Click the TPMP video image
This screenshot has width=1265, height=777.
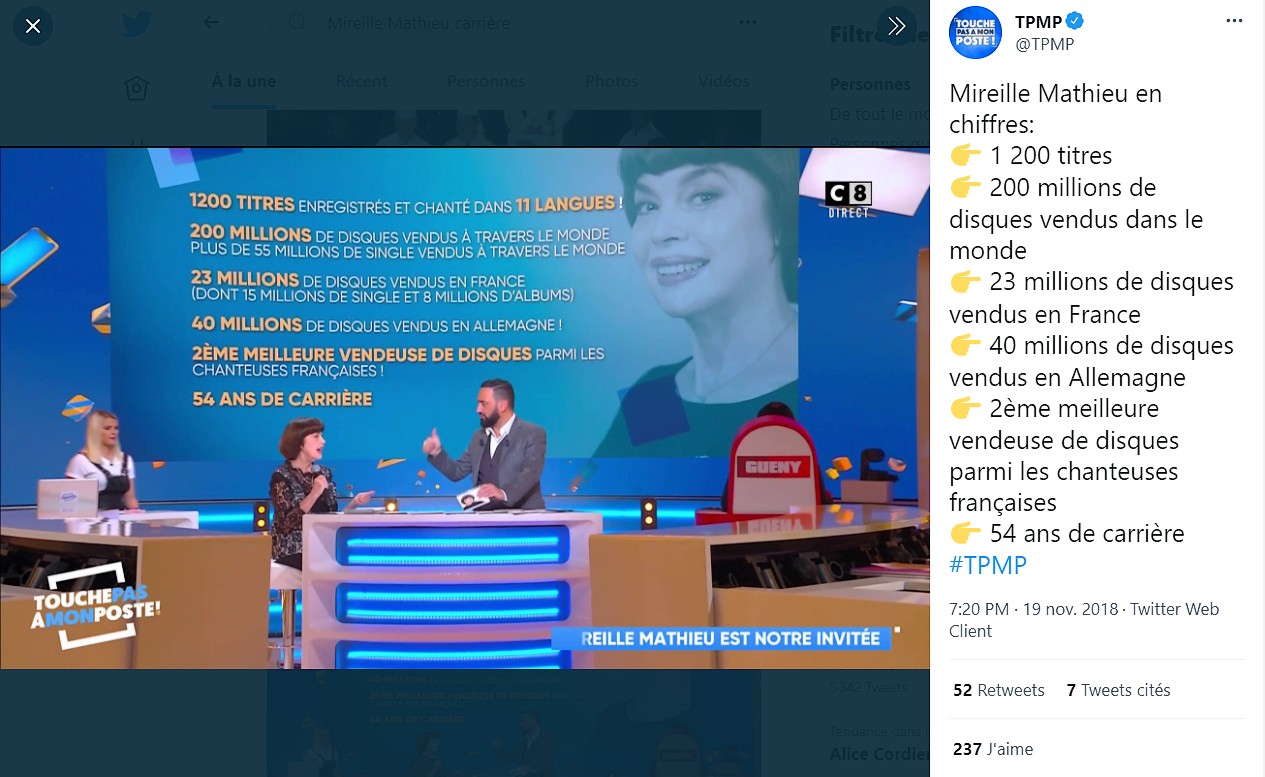point(465,408)
